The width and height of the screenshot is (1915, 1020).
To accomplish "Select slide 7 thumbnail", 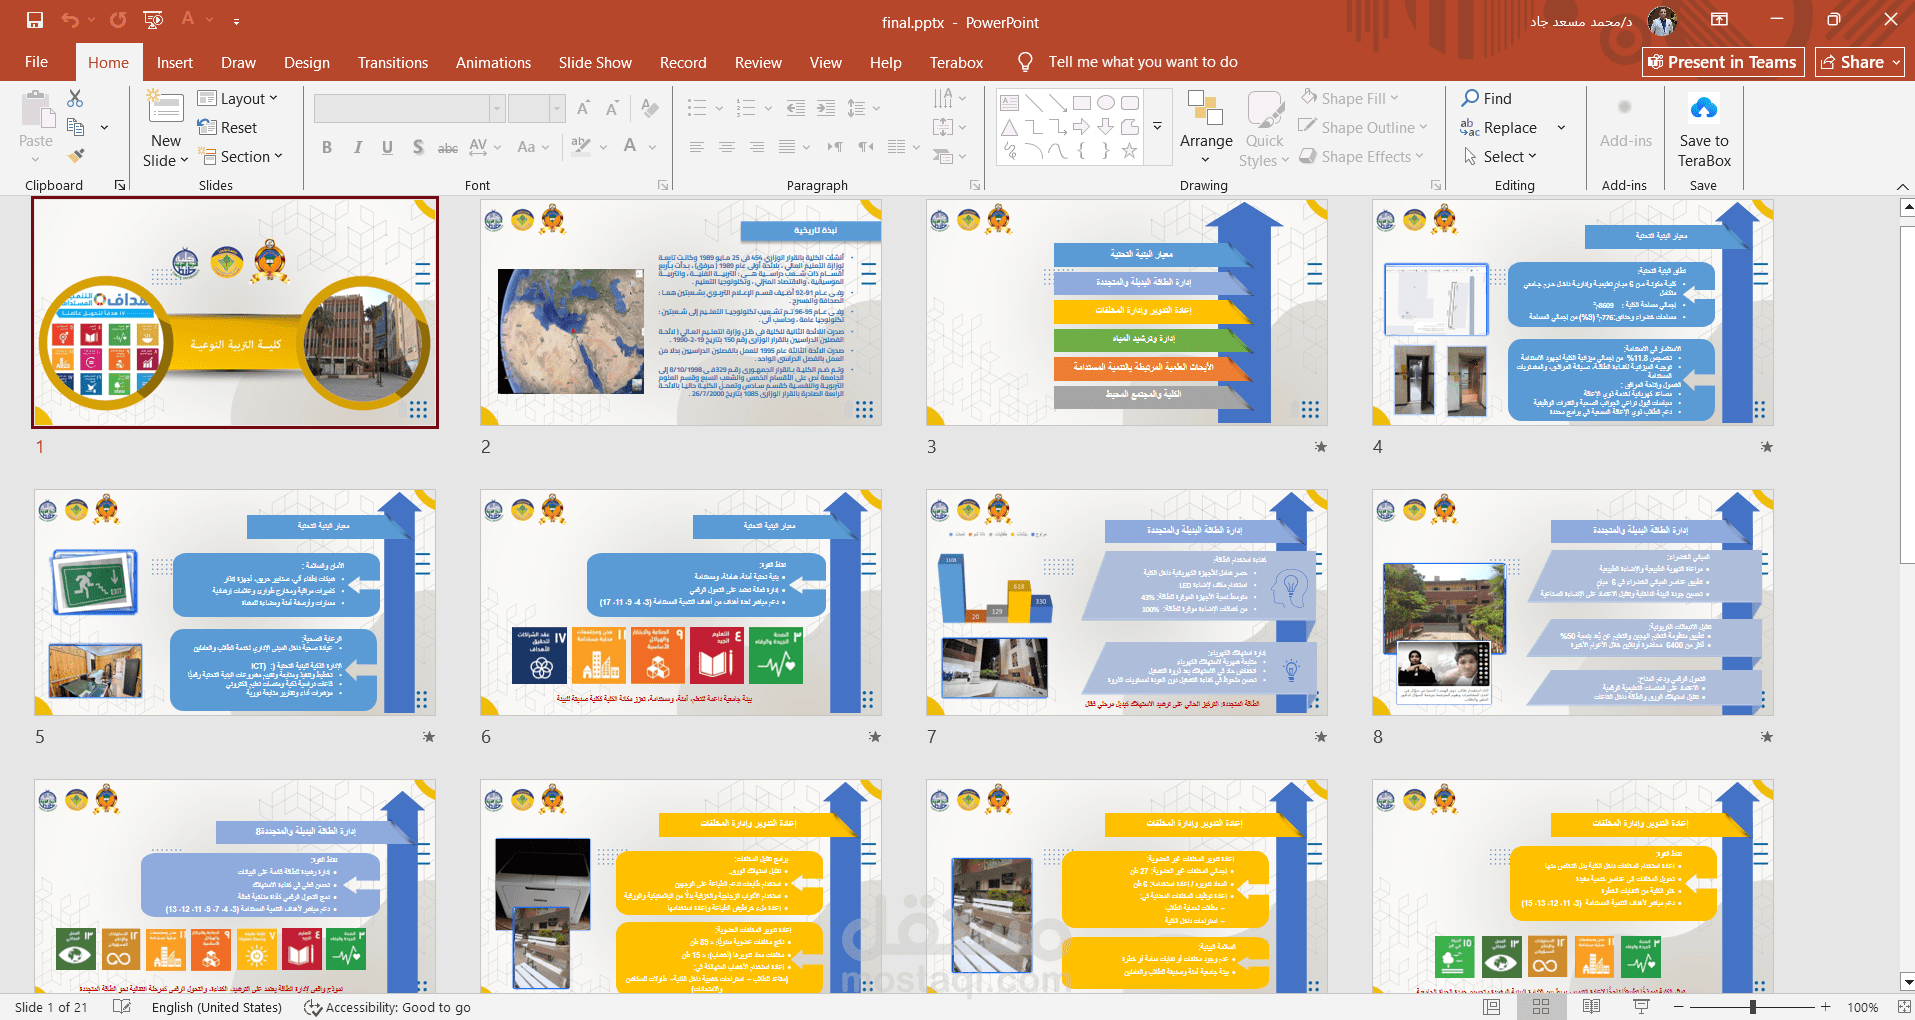I will tap(1127, 602).
